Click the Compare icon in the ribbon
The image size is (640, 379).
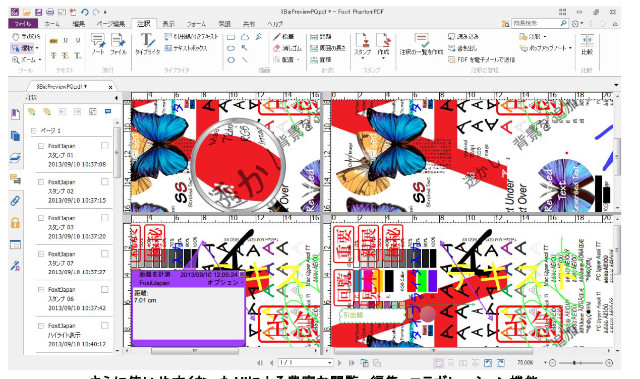(587, 44)
